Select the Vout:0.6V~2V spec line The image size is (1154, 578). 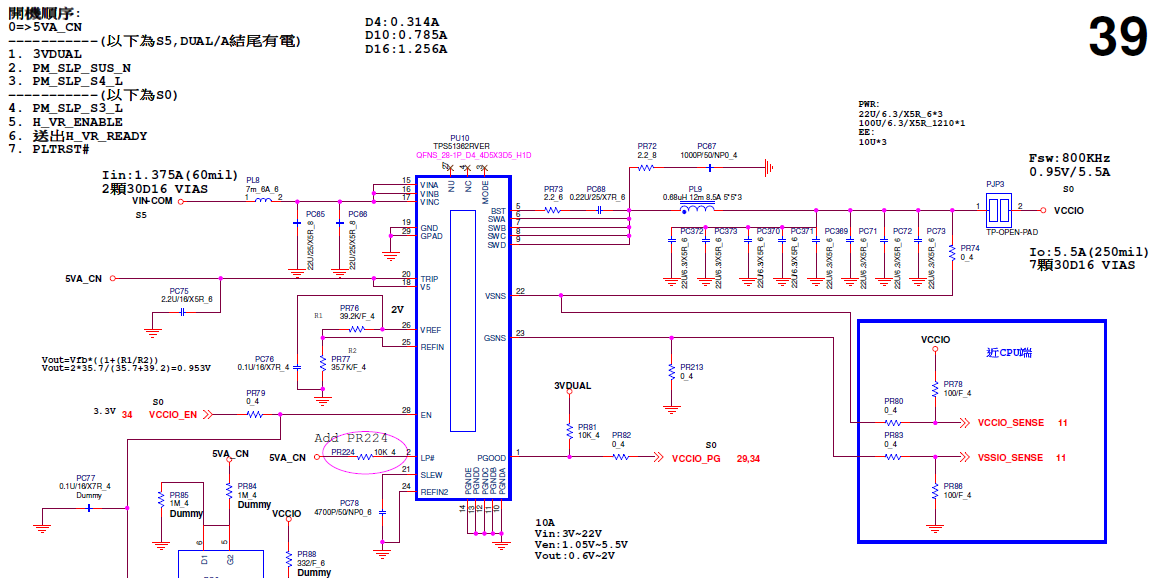pyautogui.click(x=575, y=556)
